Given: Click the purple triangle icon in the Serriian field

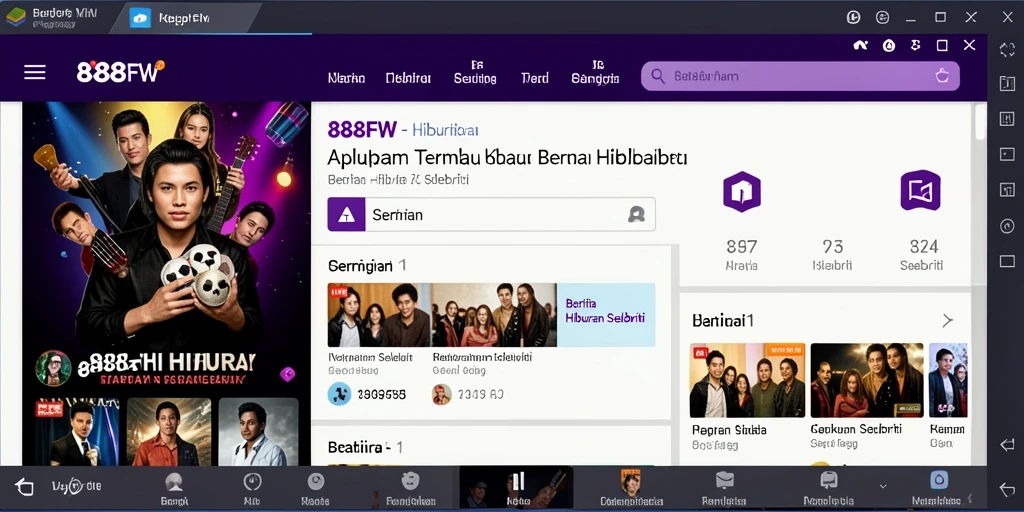Looking at the screenshot, I should (x=346, y=214).
